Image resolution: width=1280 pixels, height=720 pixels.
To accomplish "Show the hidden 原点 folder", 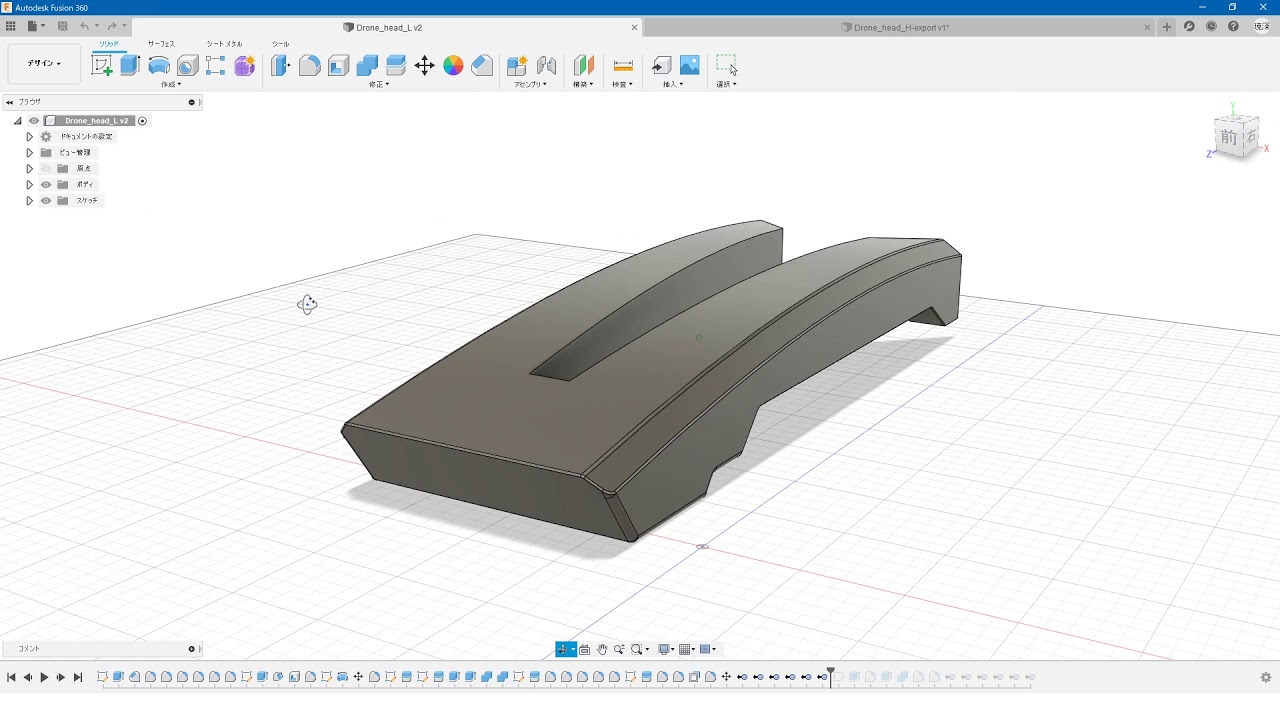I will pyautogui.click(x=46, y=169).
